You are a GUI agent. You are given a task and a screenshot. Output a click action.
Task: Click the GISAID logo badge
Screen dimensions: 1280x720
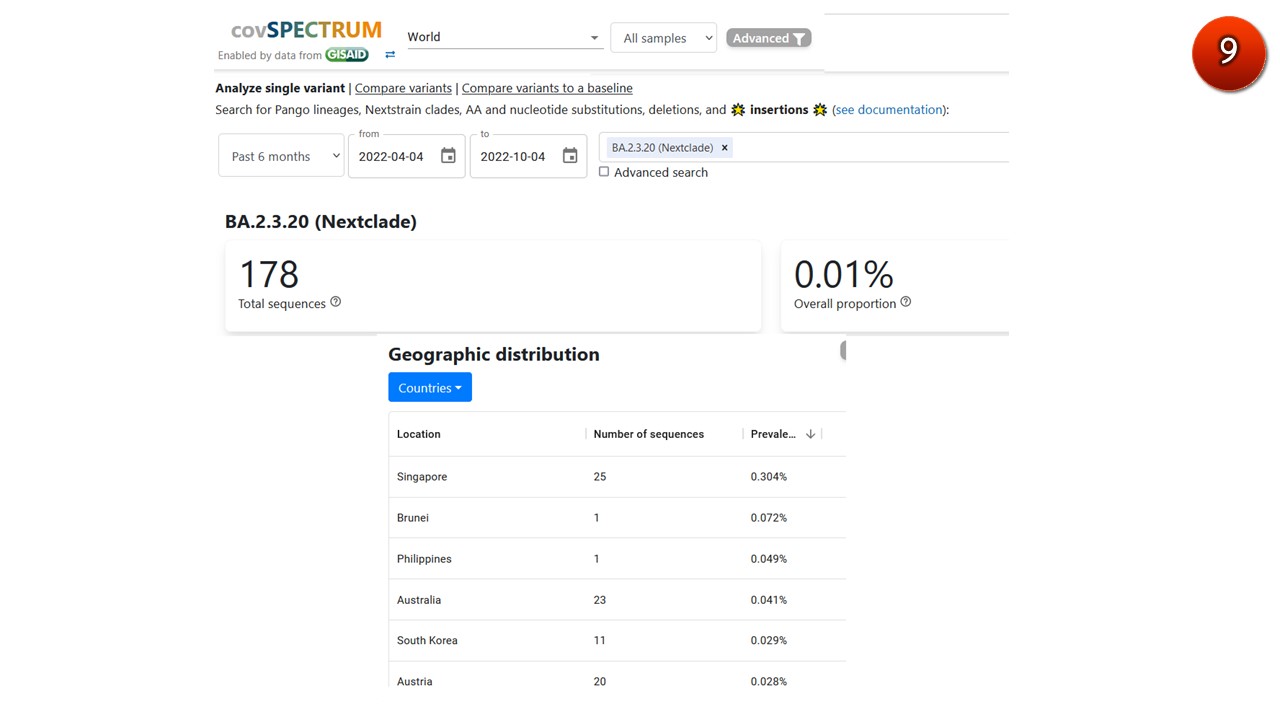(x=346, y=55)
